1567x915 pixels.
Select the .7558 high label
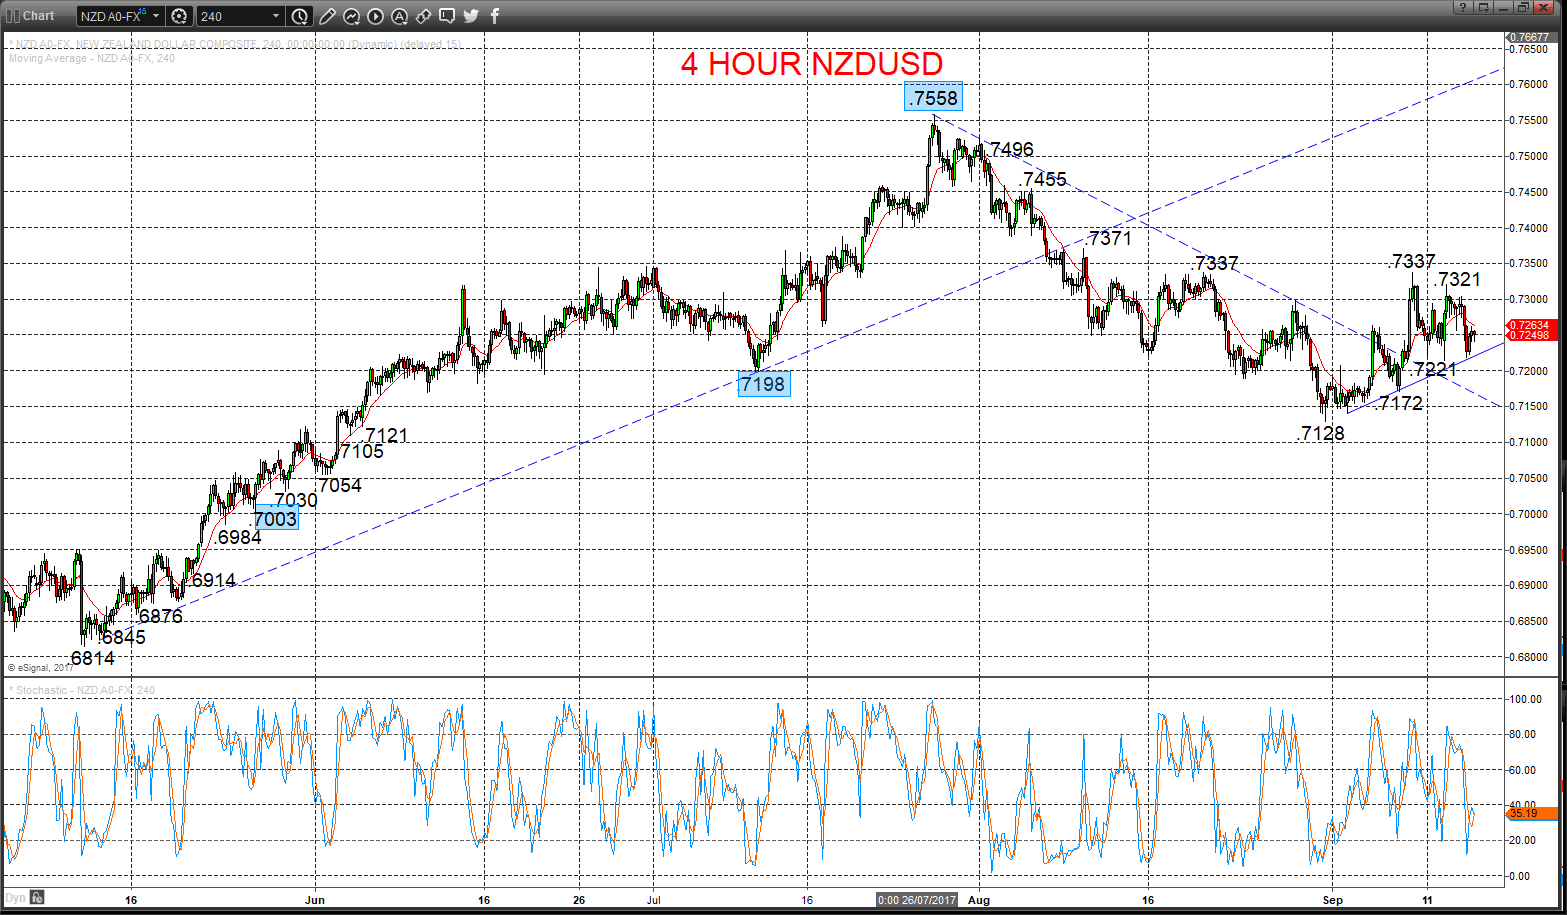[x=933, y=97]
